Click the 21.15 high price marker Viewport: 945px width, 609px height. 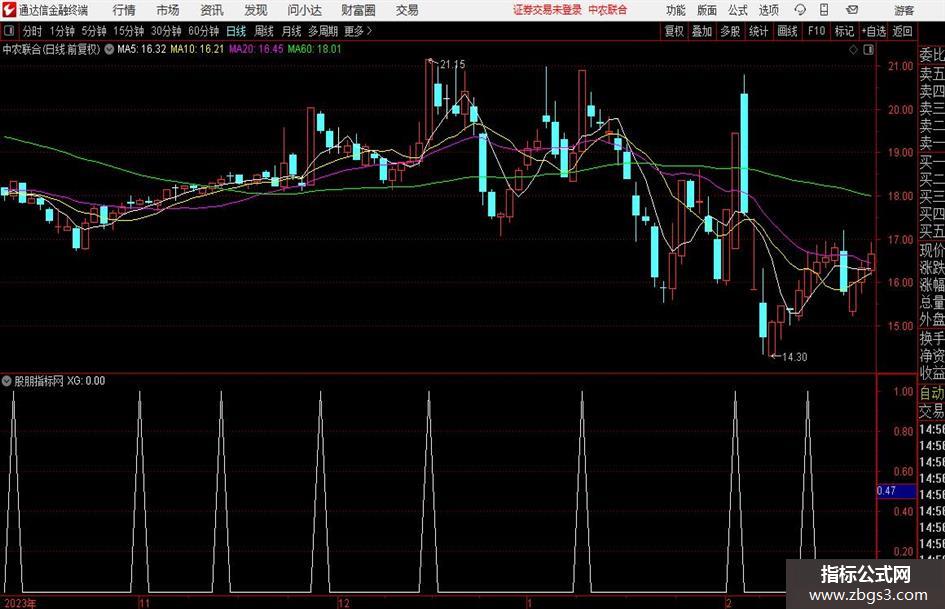click(452, 64)
